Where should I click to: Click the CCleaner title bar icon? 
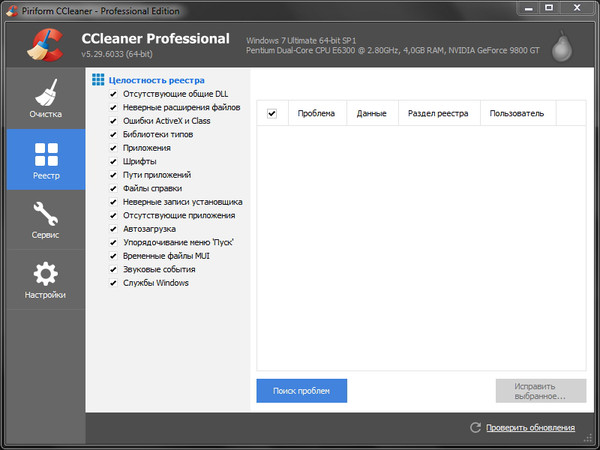(x=12, y=11)
